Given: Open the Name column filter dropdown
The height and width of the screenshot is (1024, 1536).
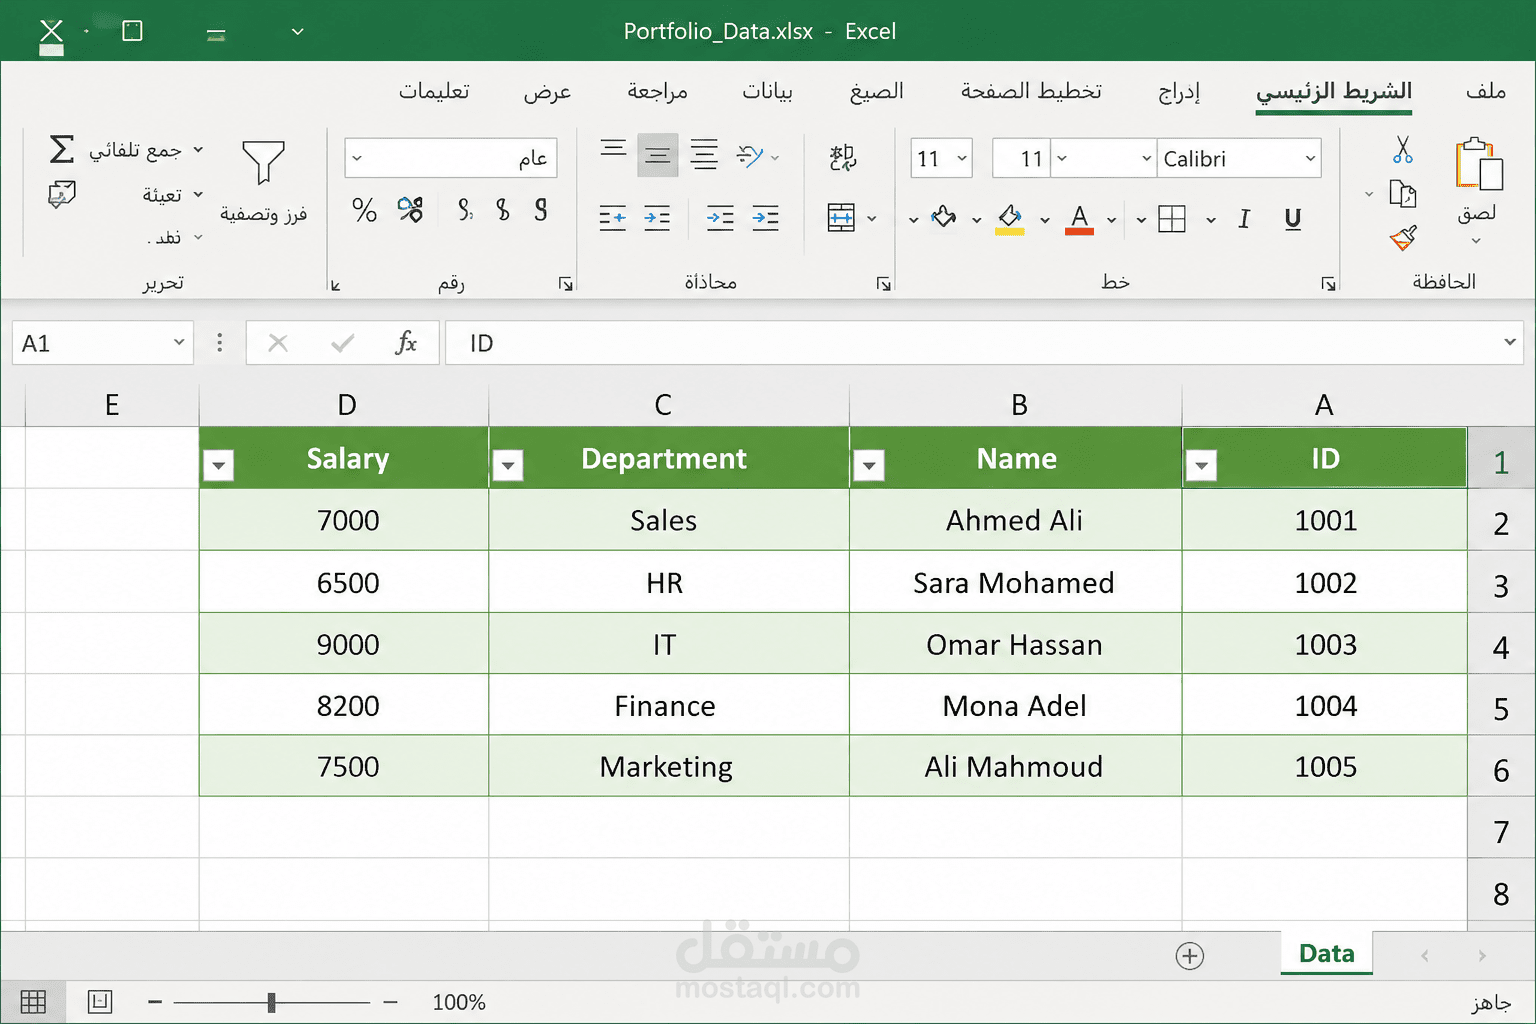Looking at the screenshot, I should pos(869,465).
